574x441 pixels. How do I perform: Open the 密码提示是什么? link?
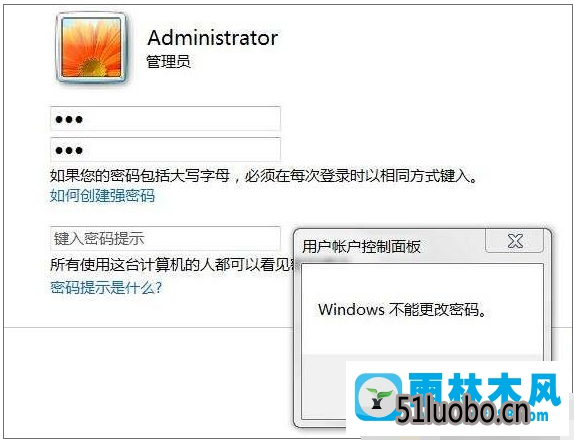coord(106,287)
